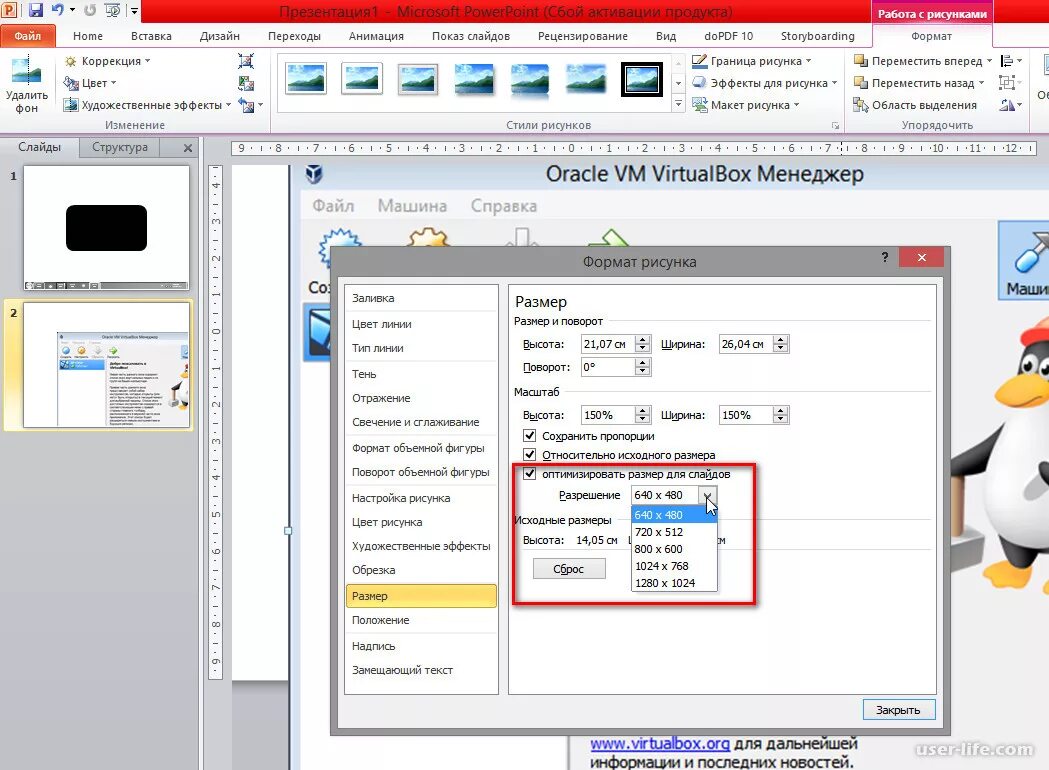
Task: Toggle Сохранить пропорции checkbox
Action: 530,436
